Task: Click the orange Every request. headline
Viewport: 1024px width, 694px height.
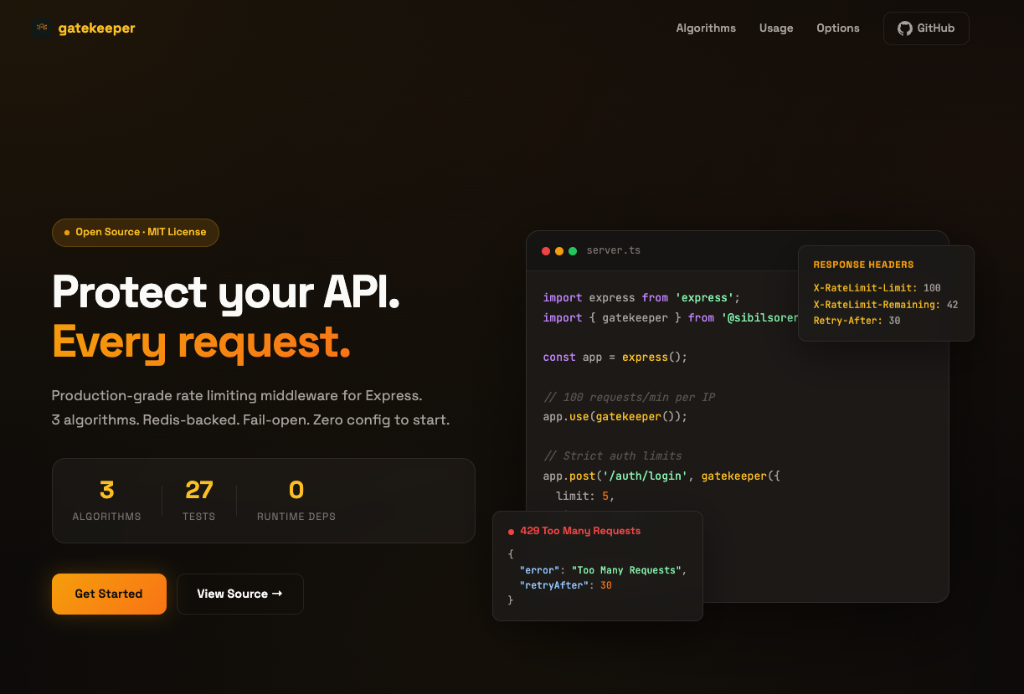Action: pos(201,341)
